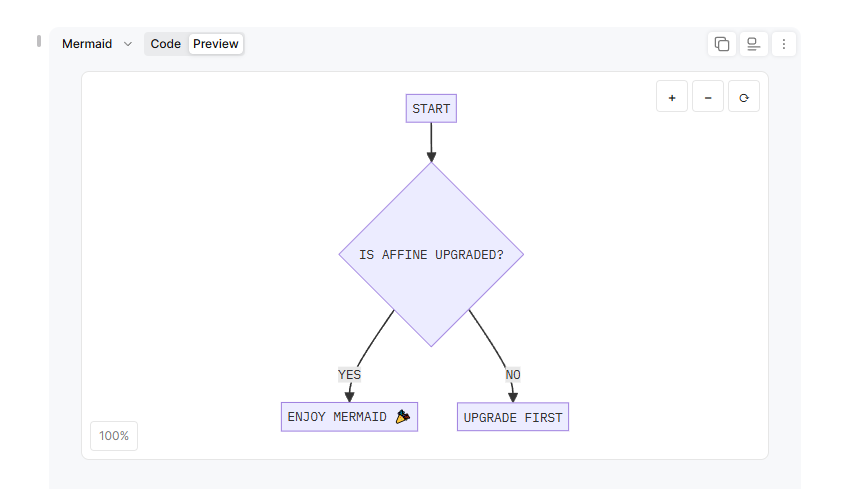The height and width of the screenshot is (489, 863).
Task: Click the caption icon in block toolbar
Action: point(753,44)
